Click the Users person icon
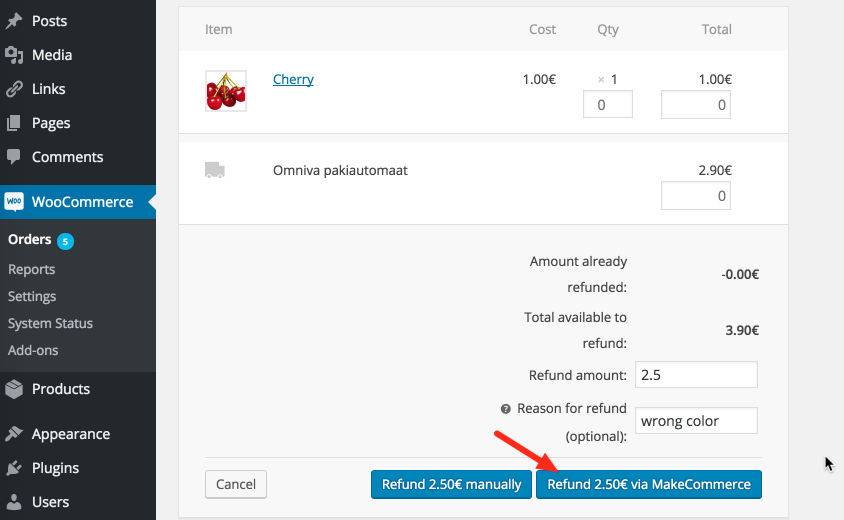Image resolution: width=844 pixels, height=520 pixels. point(14,502)
